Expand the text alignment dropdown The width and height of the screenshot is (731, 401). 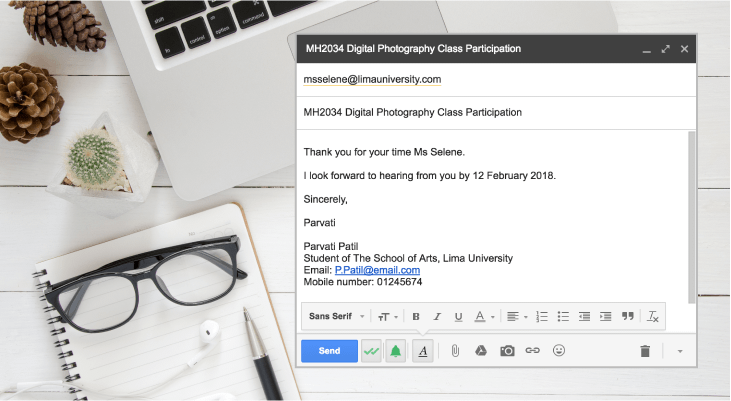(516, 317)
